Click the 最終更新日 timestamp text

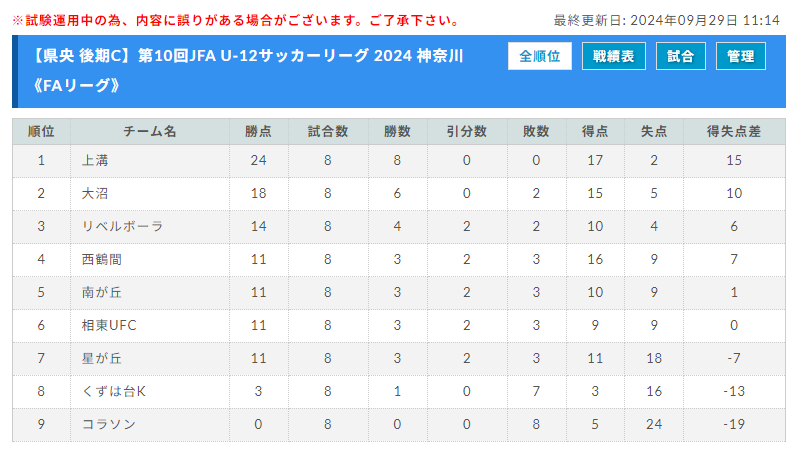coord(667,20)
